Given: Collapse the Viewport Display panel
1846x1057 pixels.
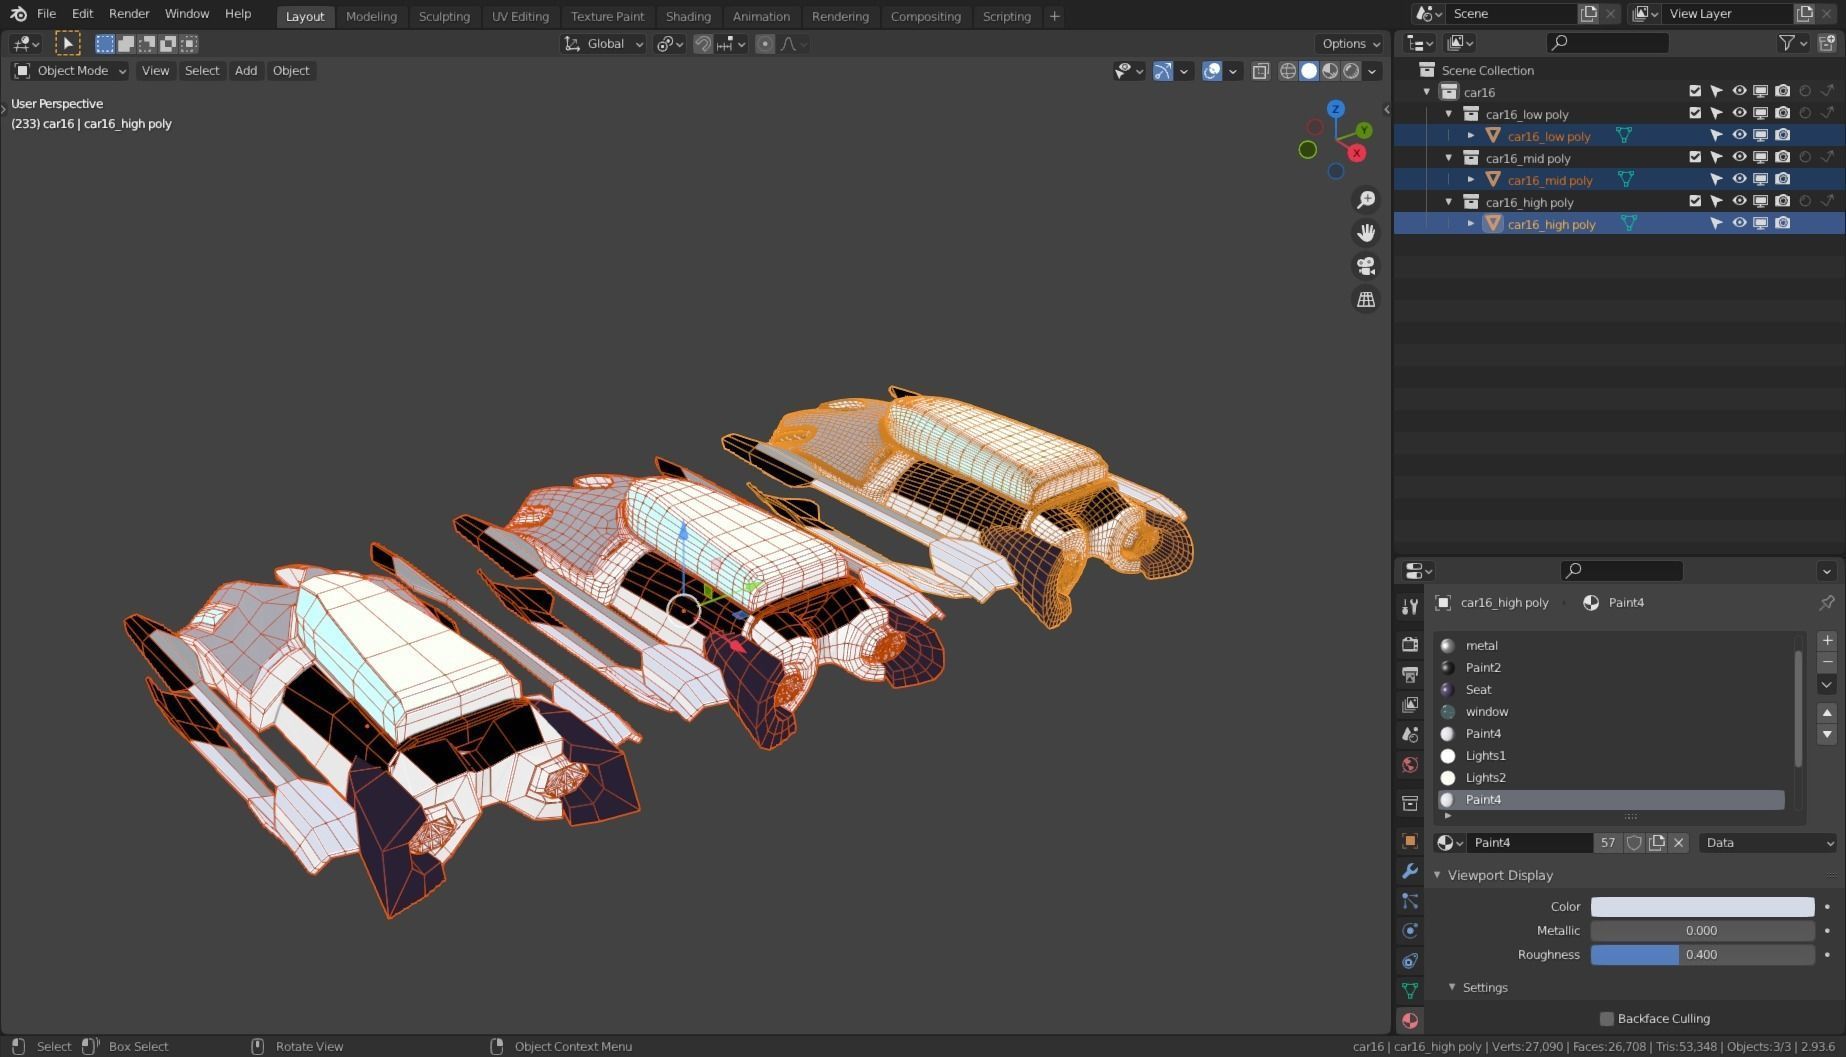Looking at the screenshot, I should click(1438, 875).
